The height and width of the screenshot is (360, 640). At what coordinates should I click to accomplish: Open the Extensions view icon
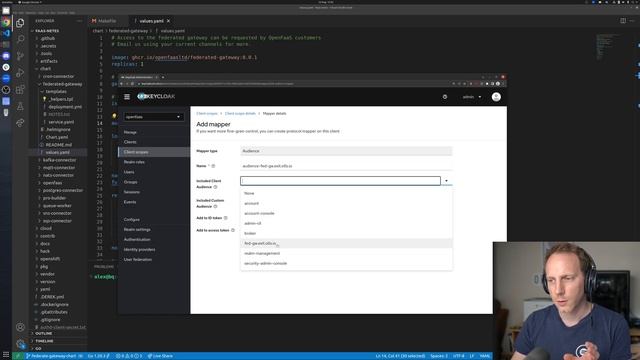[20, 89]
